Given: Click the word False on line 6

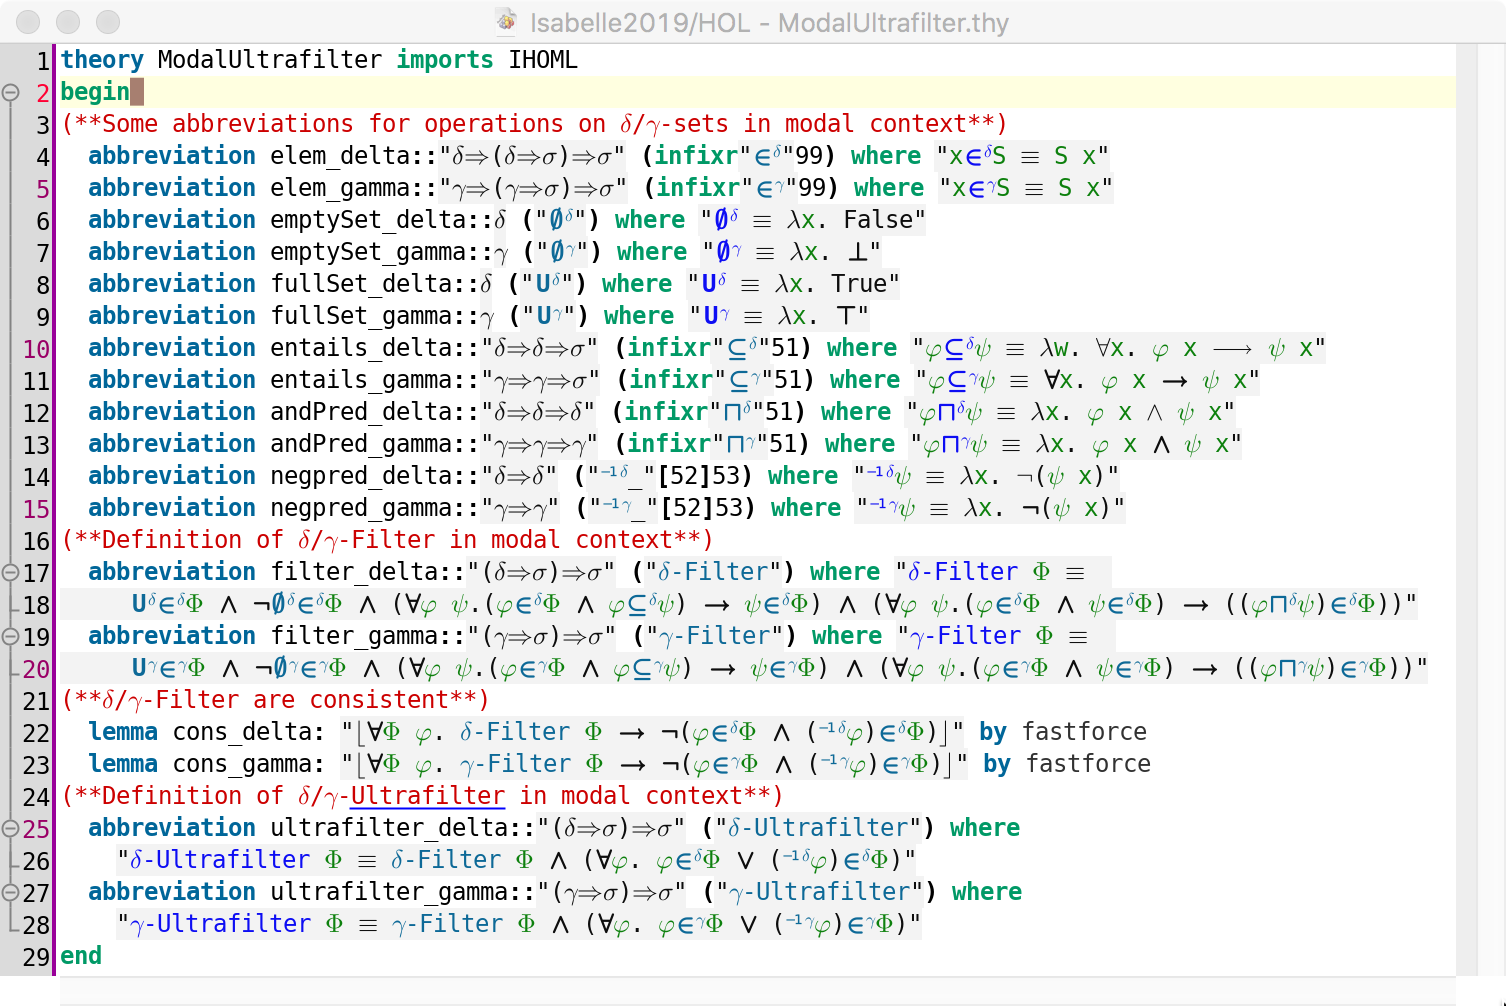Looking at the screenshot, I should pyautogui.click(x=878, y=220).
